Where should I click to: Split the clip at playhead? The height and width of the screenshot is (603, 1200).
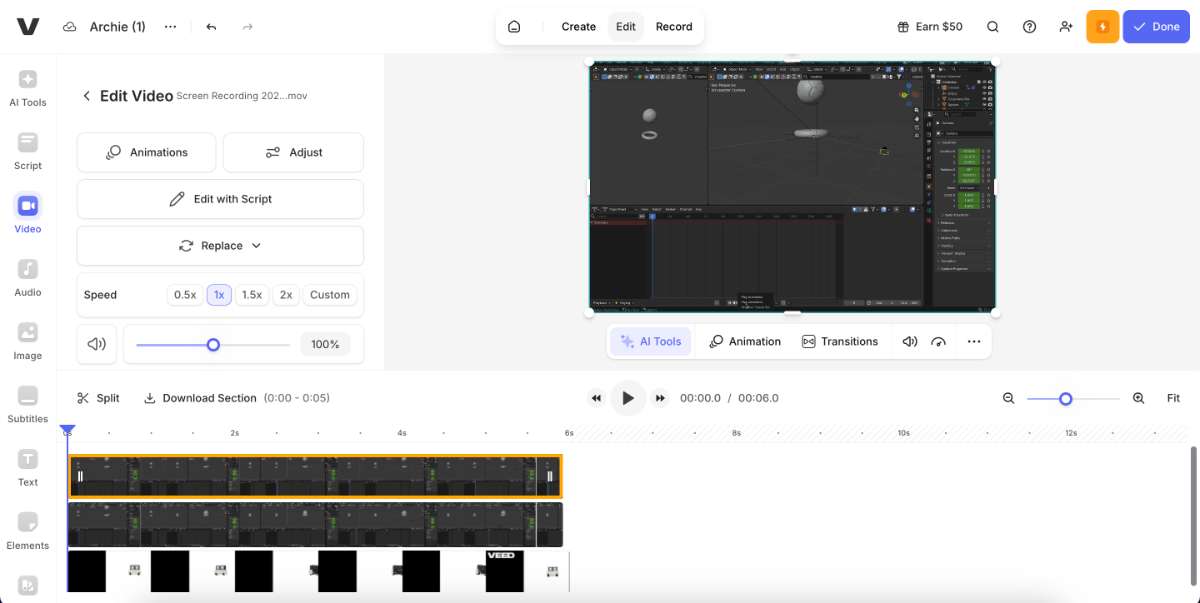[x=98, y=398]
